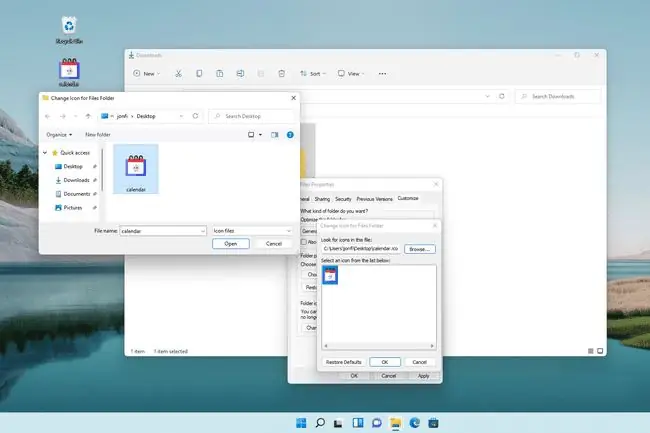Open the view options dropdown arrow
The height and width of the screenshot is (433, 650).
[260, 135]
